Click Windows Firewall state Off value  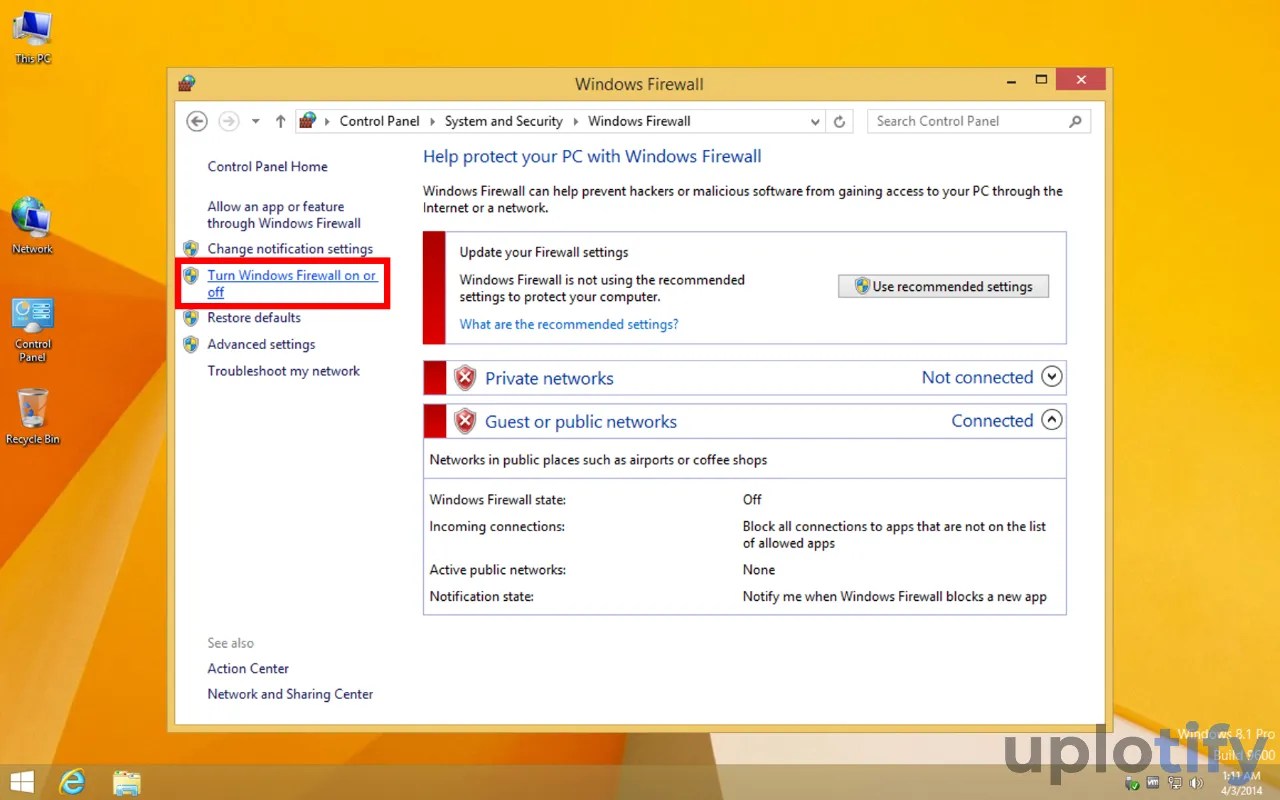coord(752,499)
